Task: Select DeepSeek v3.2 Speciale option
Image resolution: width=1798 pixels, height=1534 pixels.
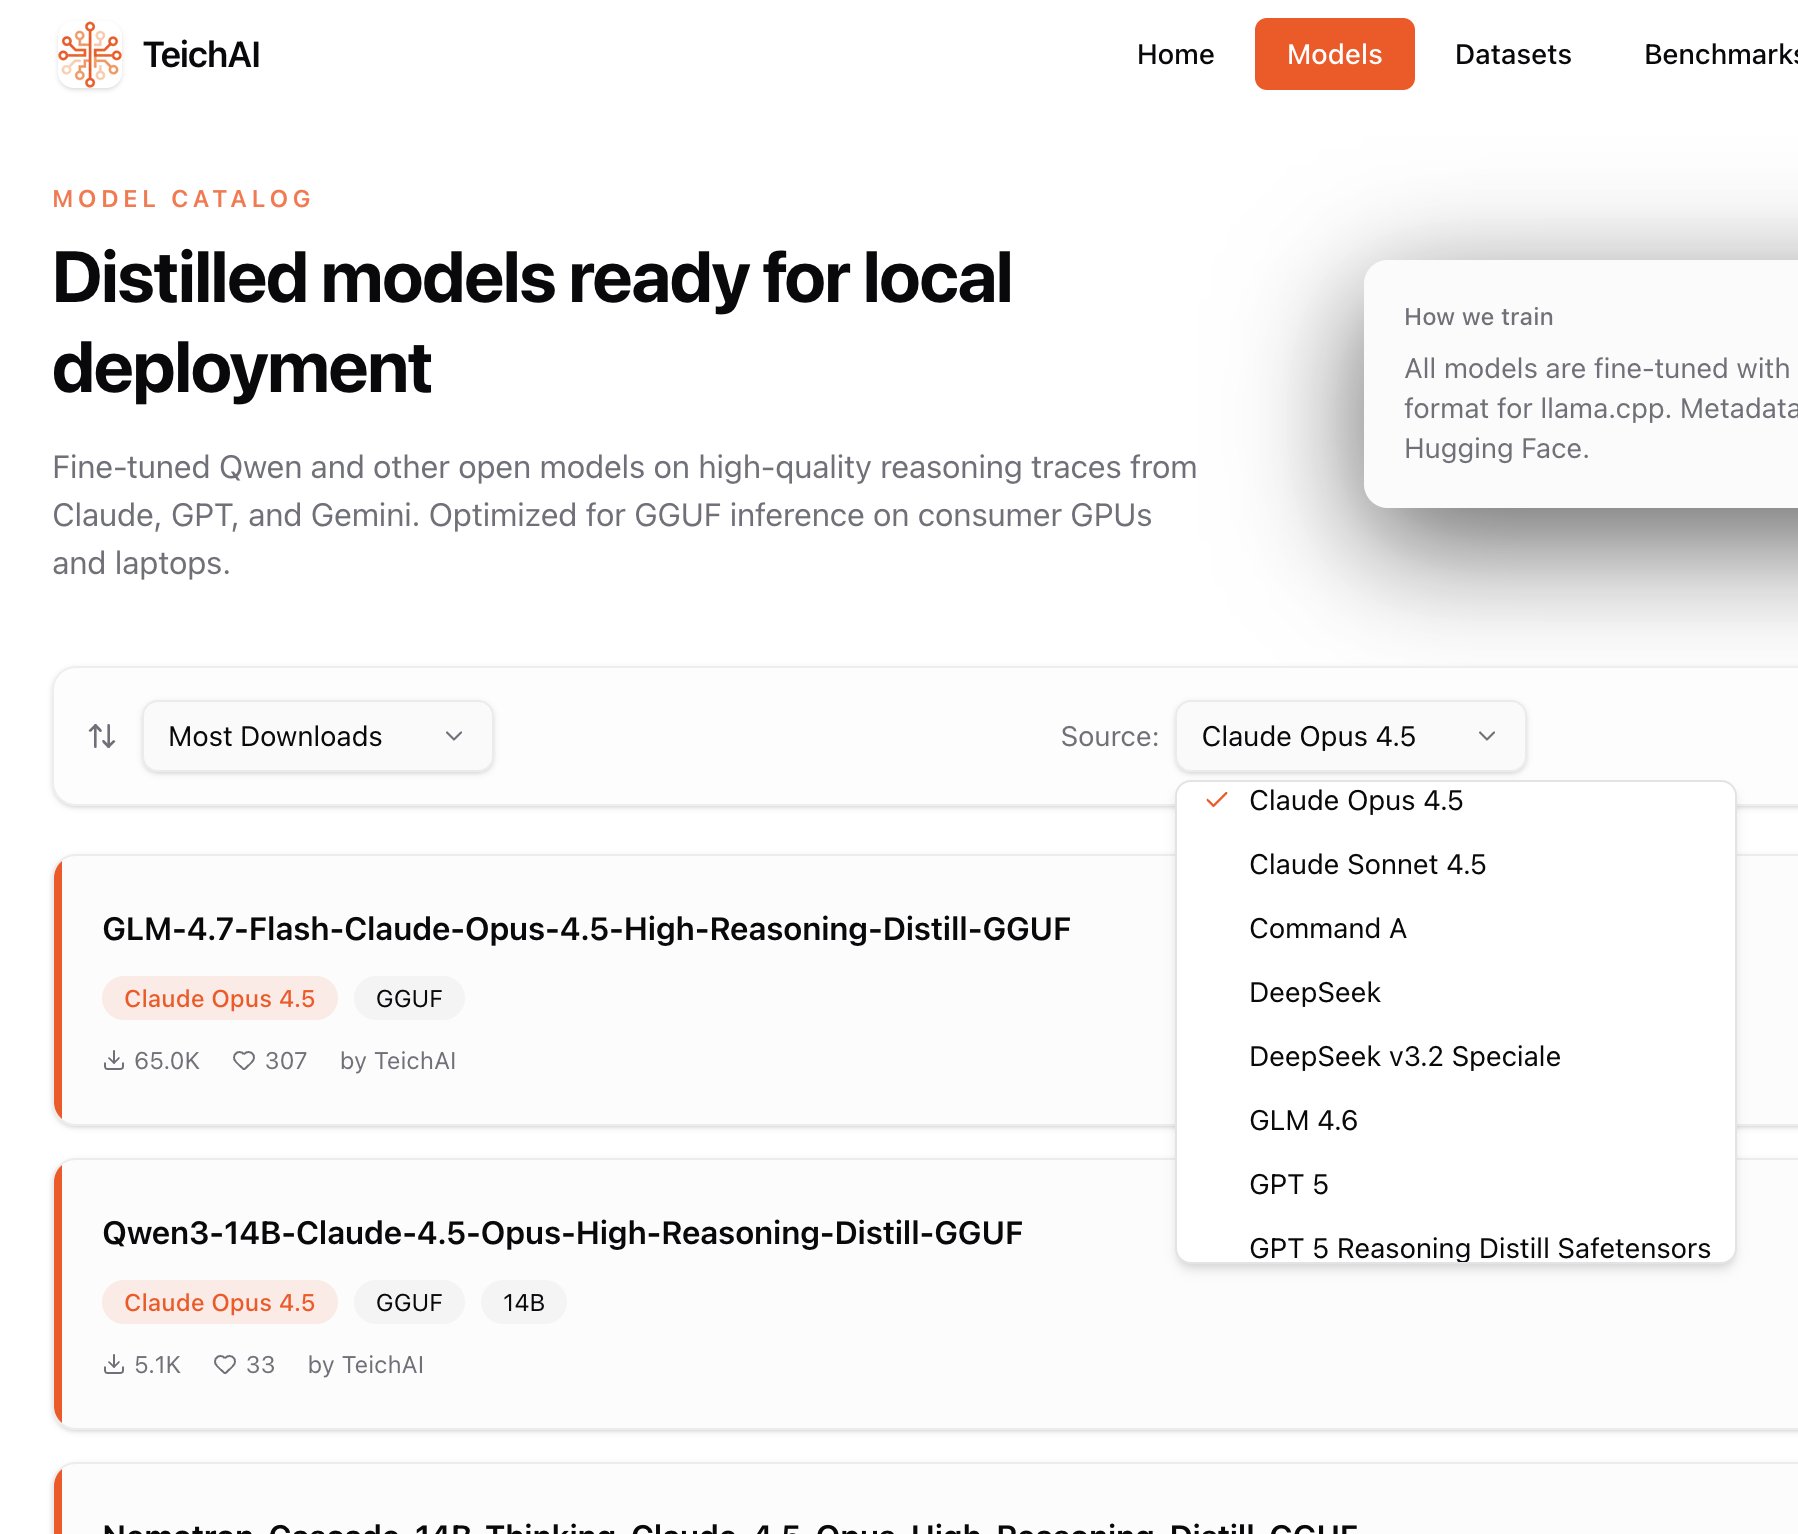Action: point(1404,1057)
